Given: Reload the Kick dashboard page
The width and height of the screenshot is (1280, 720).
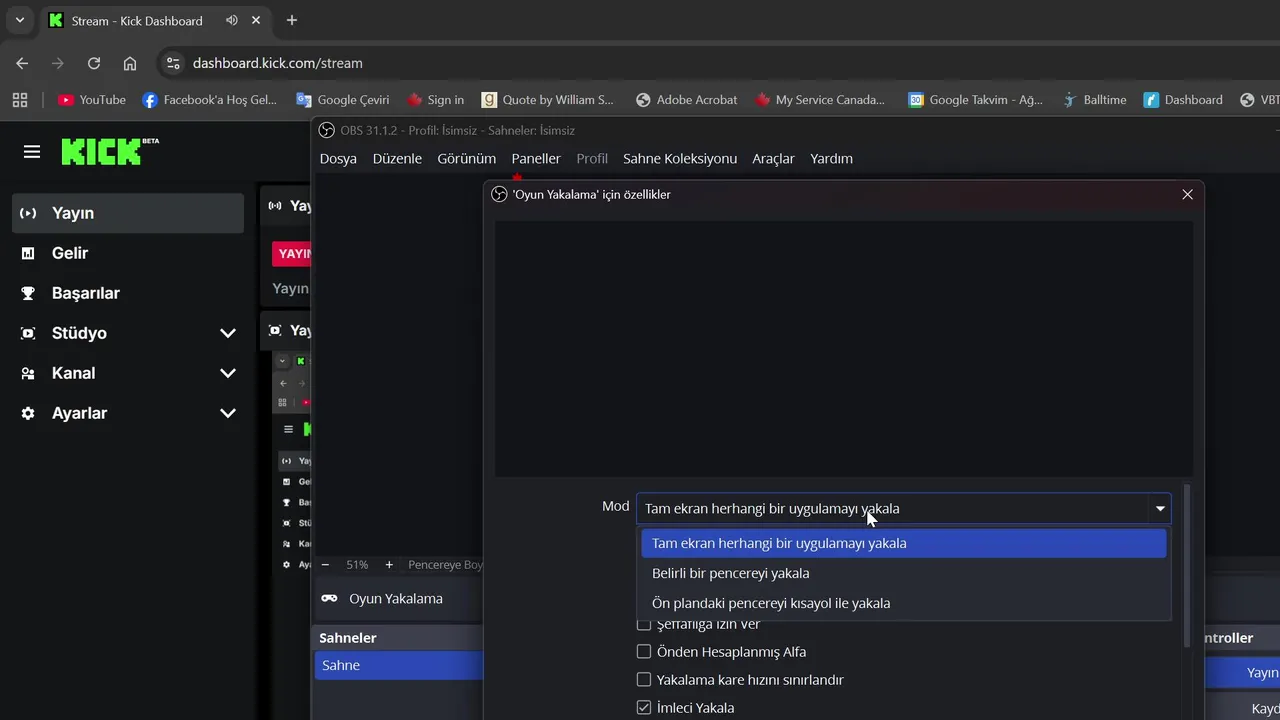Looking at the screenshot, I should 94,63.
